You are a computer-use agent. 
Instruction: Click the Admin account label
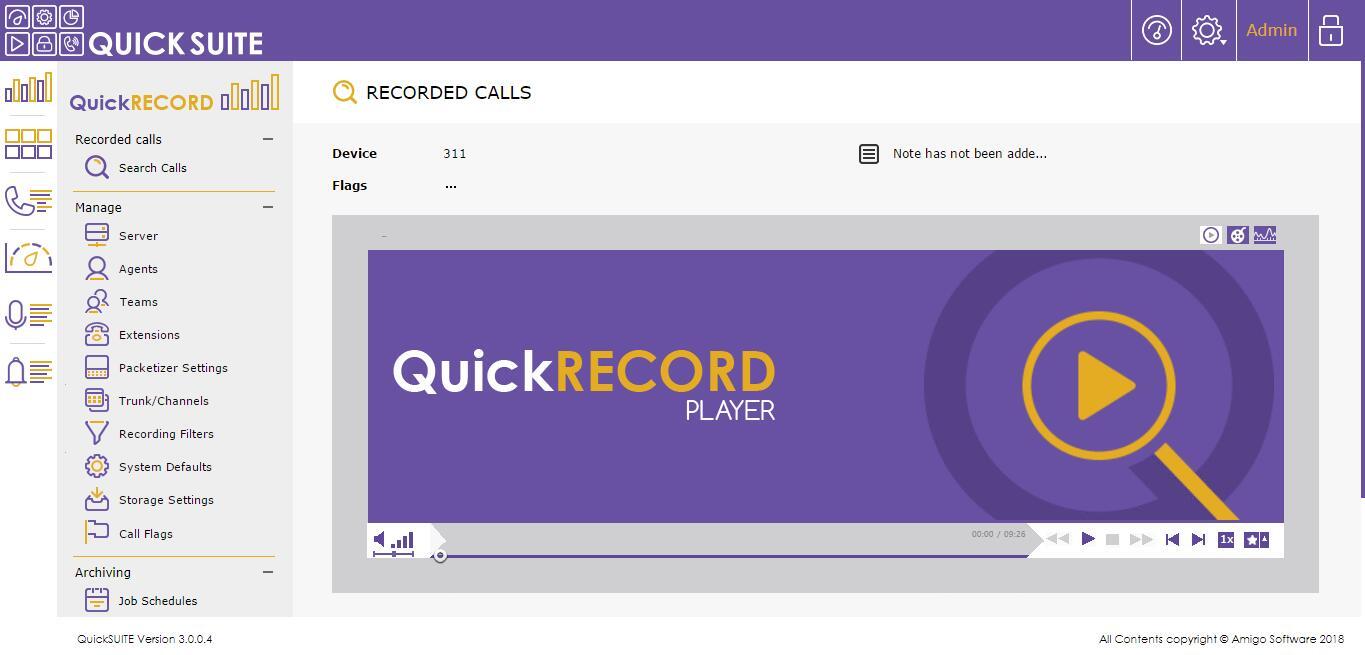click(1271, 30)
